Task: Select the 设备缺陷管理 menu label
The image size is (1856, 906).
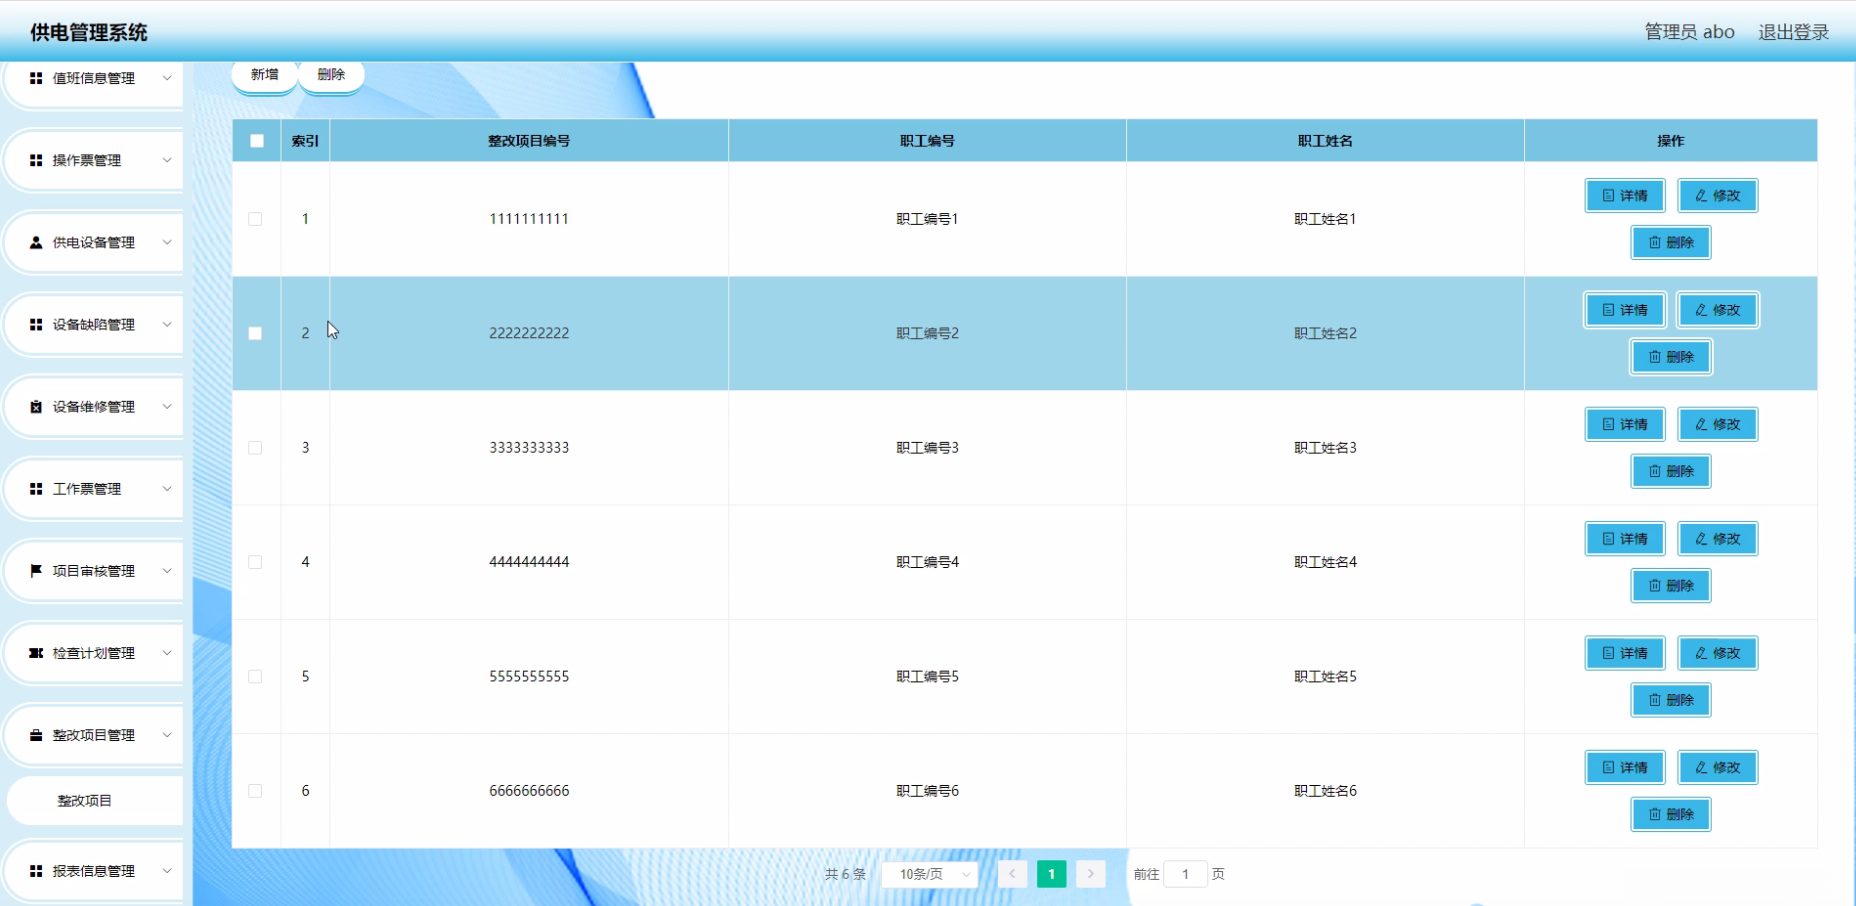Action: (x=93, y=324)
